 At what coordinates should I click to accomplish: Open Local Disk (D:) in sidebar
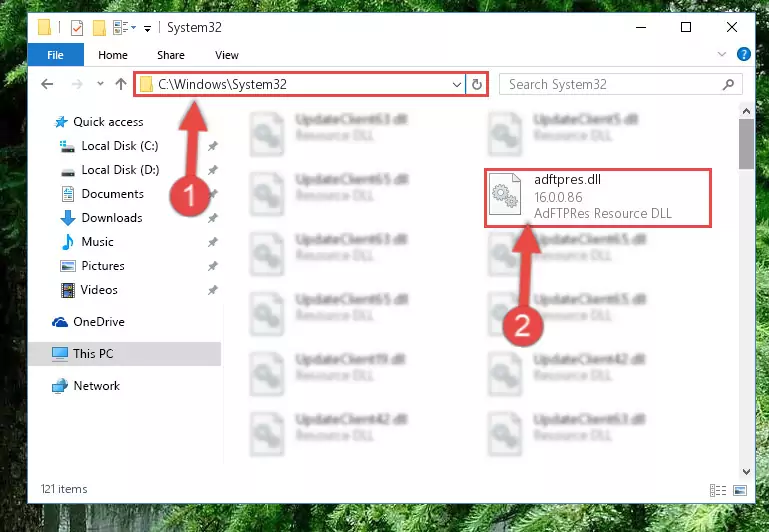120,170
